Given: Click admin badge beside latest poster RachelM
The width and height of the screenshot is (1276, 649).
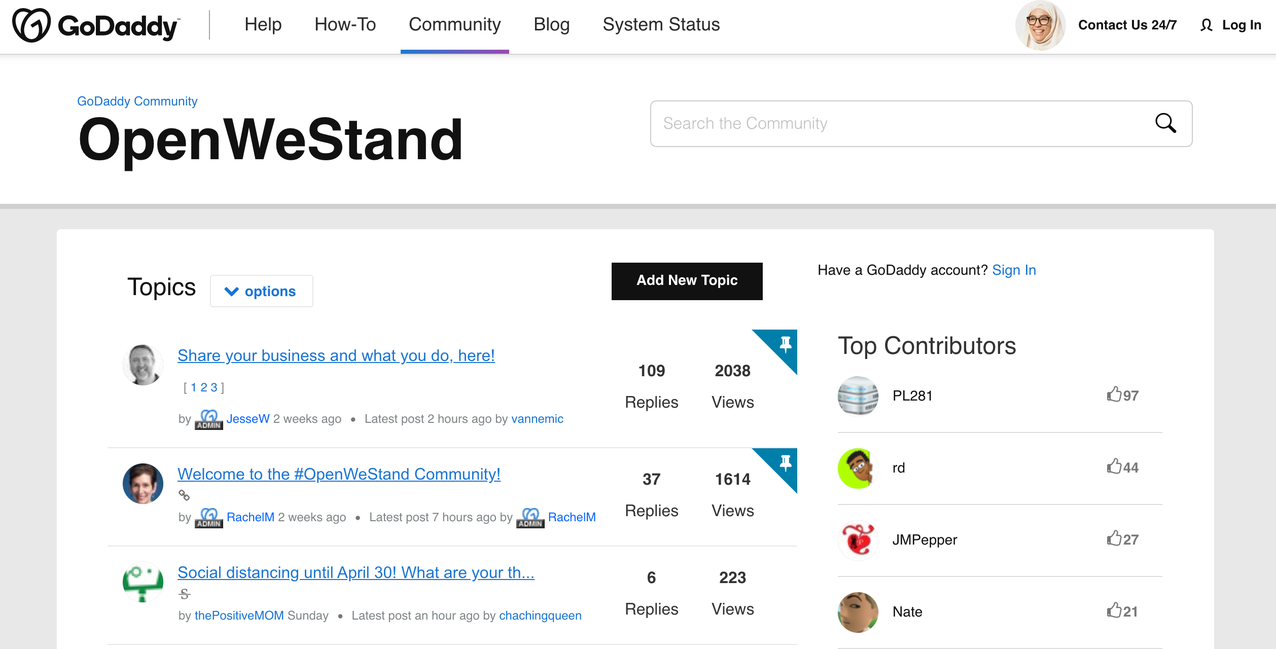Looking at the screenshot, I should pos(530,518).
